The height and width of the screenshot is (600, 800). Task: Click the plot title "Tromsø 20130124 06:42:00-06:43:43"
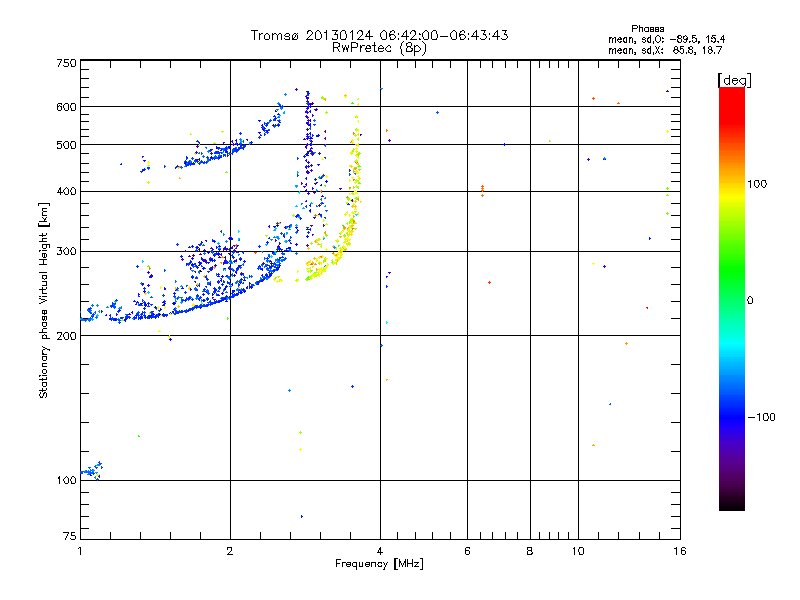pos(379,35)
